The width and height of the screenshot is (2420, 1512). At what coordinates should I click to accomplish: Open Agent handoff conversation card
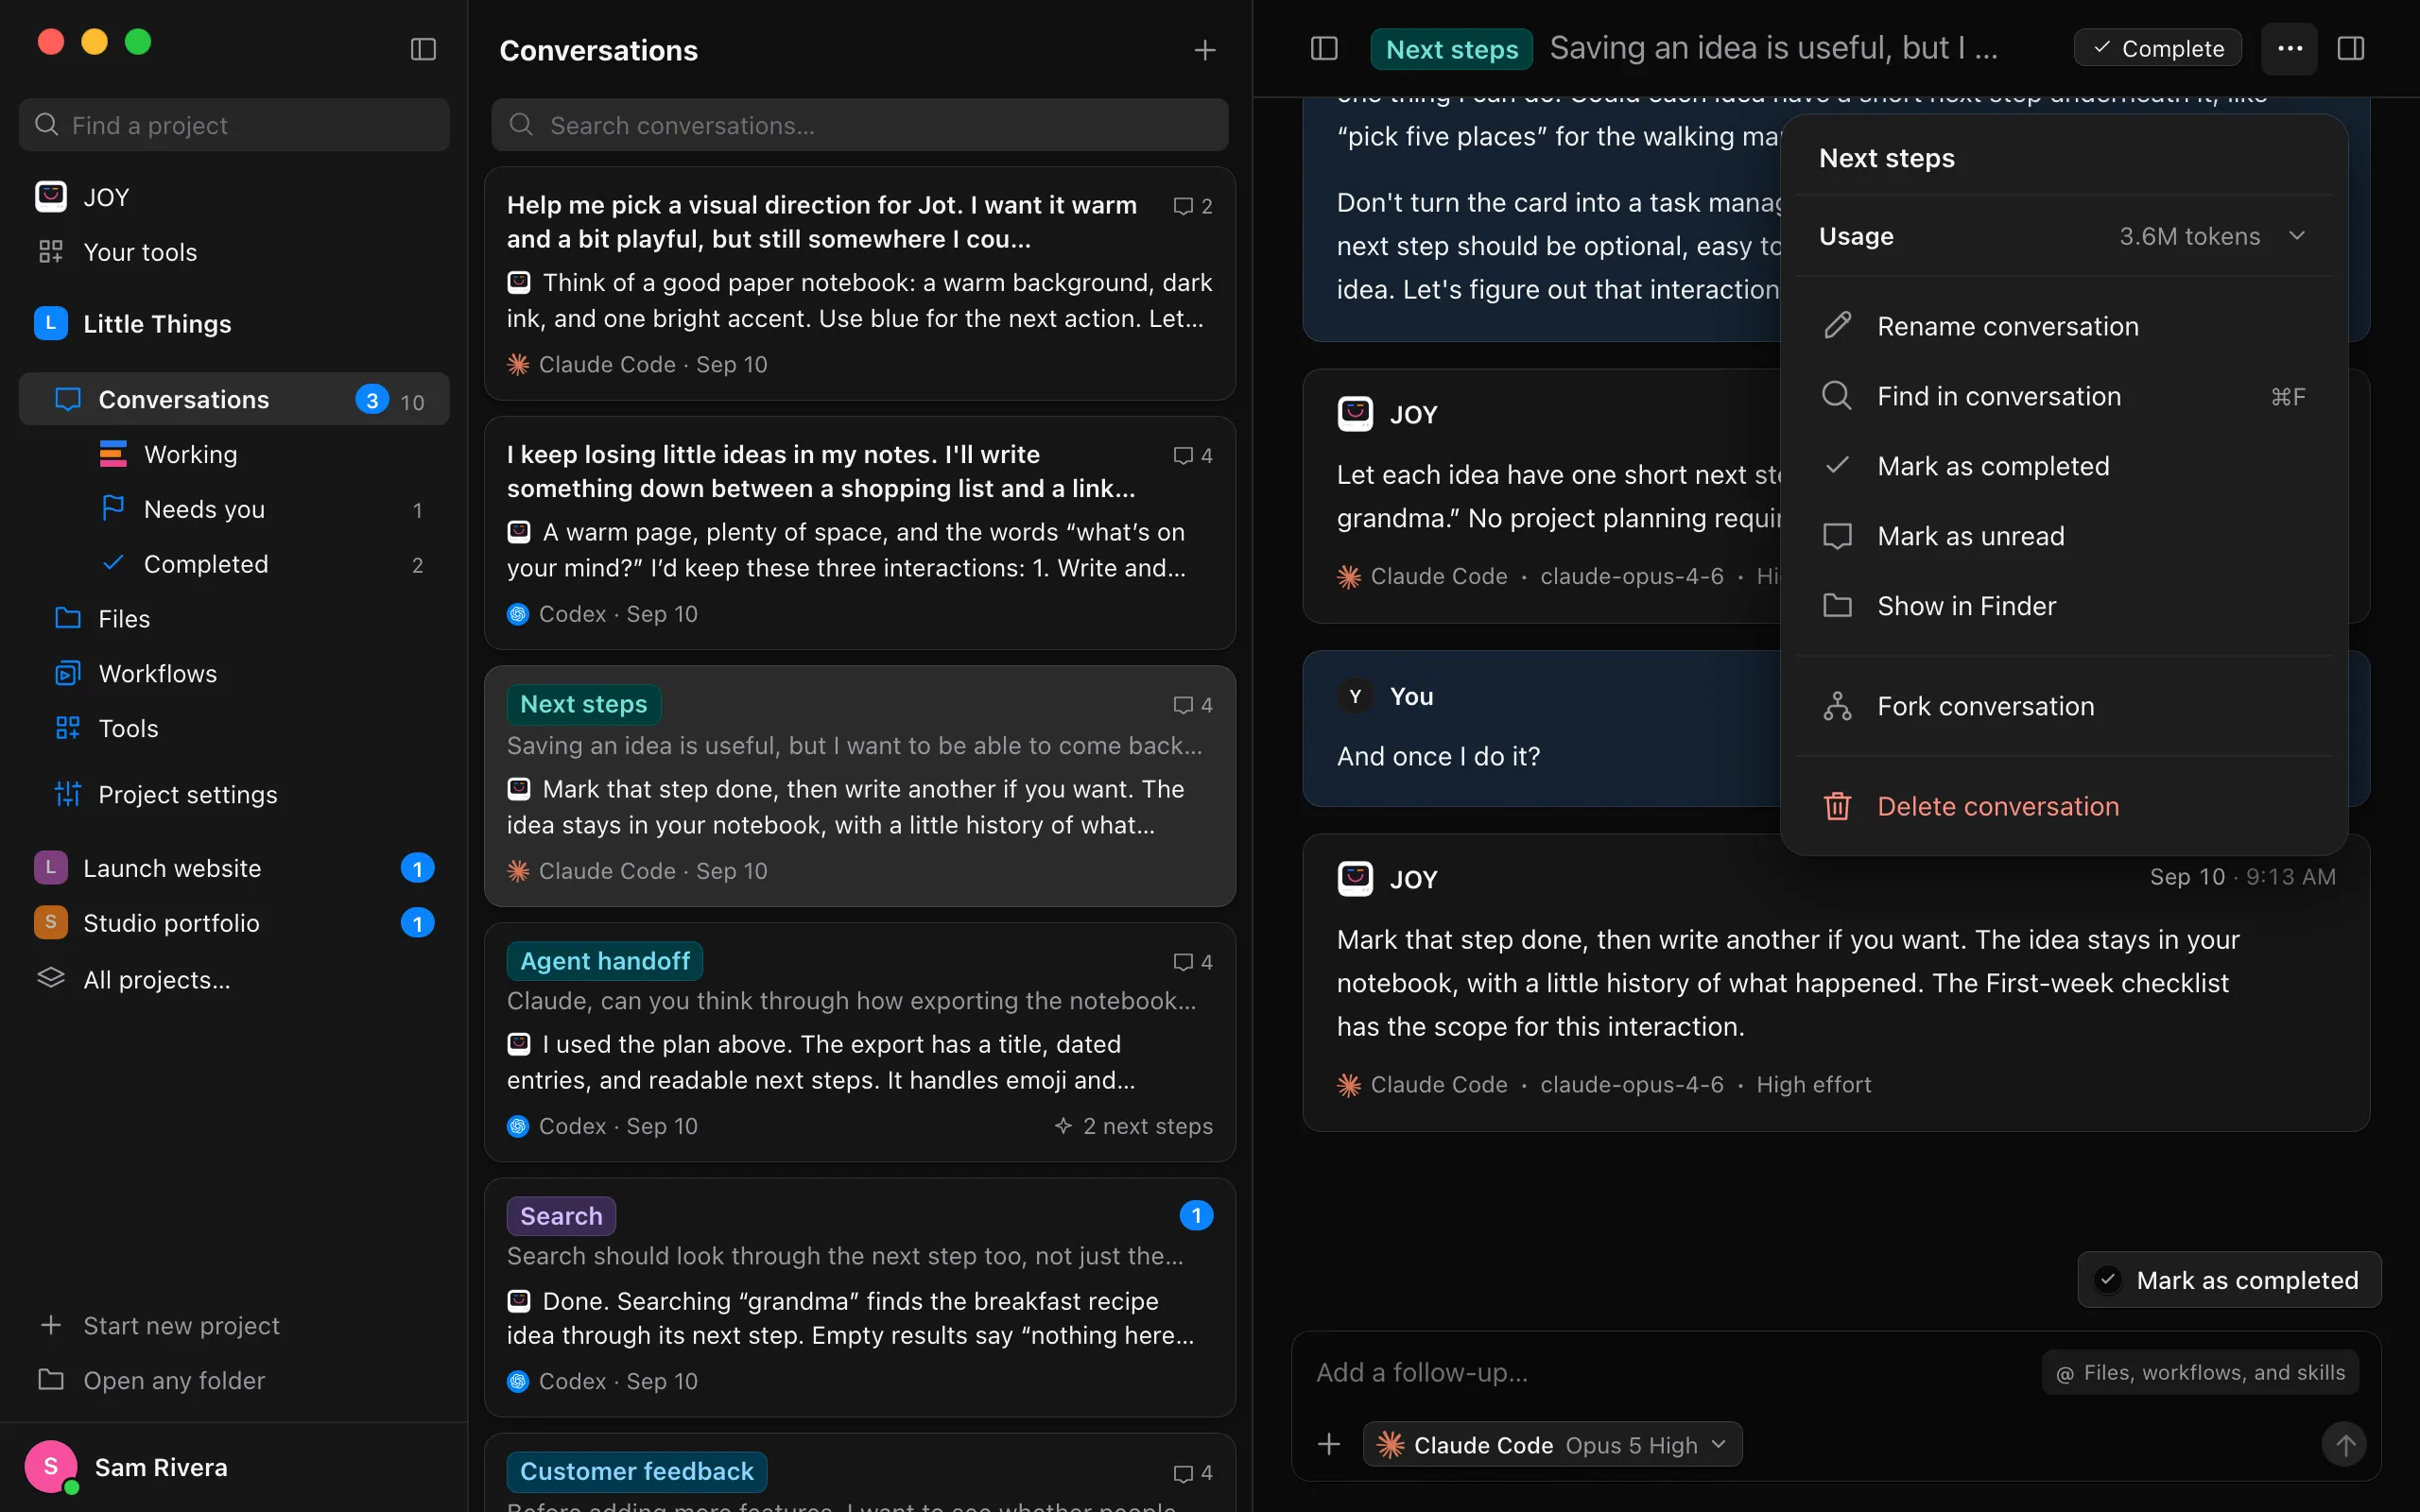(x=859, y=1041)
